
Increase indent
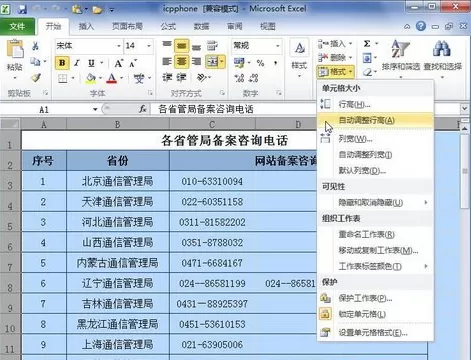181,78
